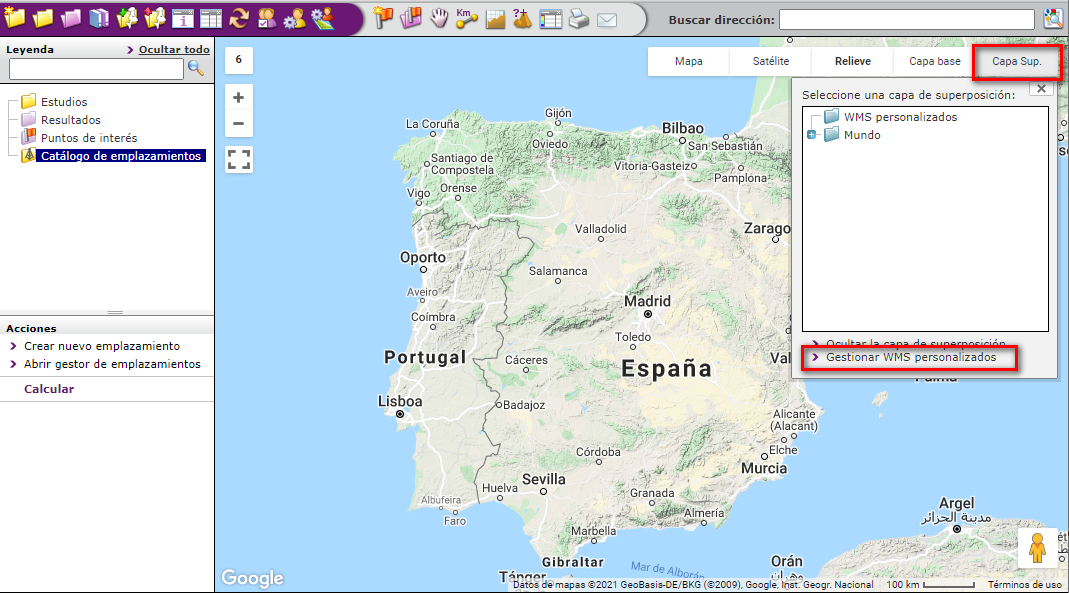Click the import folder with green arrow
This screenshot has height=593, width=1069.
(127, 18)
